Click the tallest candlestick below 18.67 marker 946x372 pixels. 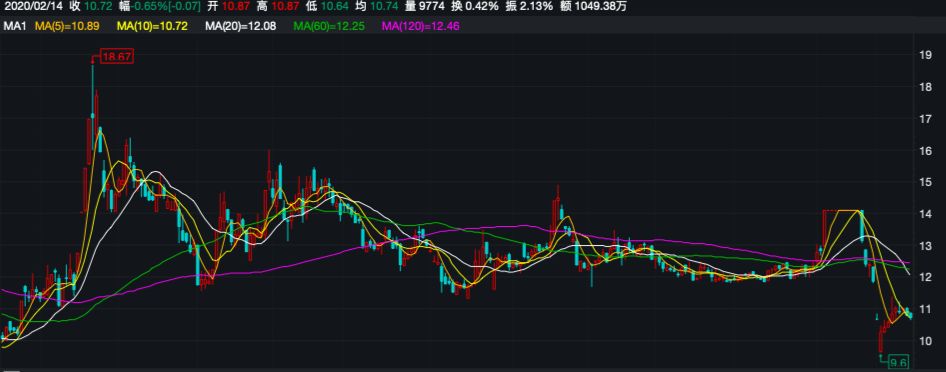click(93, 107)
